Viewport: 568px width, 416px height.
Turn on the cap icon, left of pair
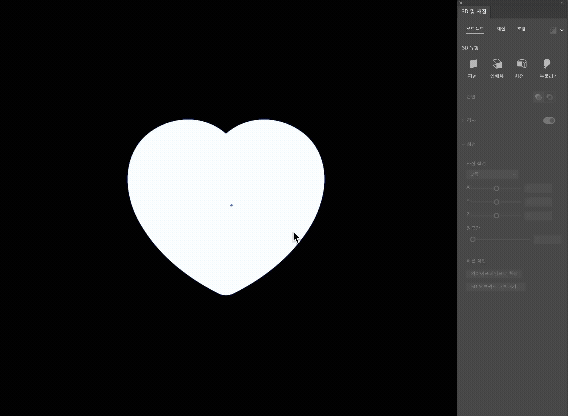pos(538,97)
